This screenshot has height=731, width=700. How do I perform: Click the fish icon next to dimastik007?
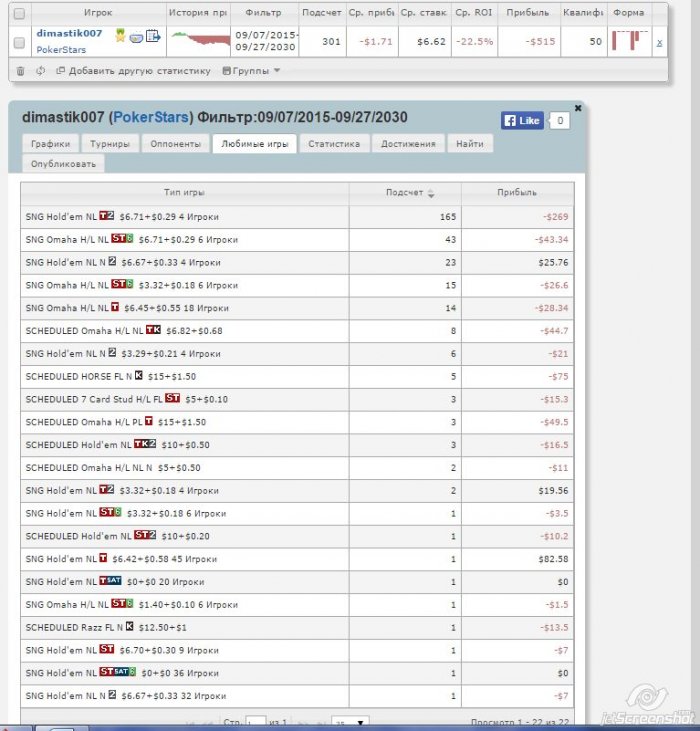(136, 37)
